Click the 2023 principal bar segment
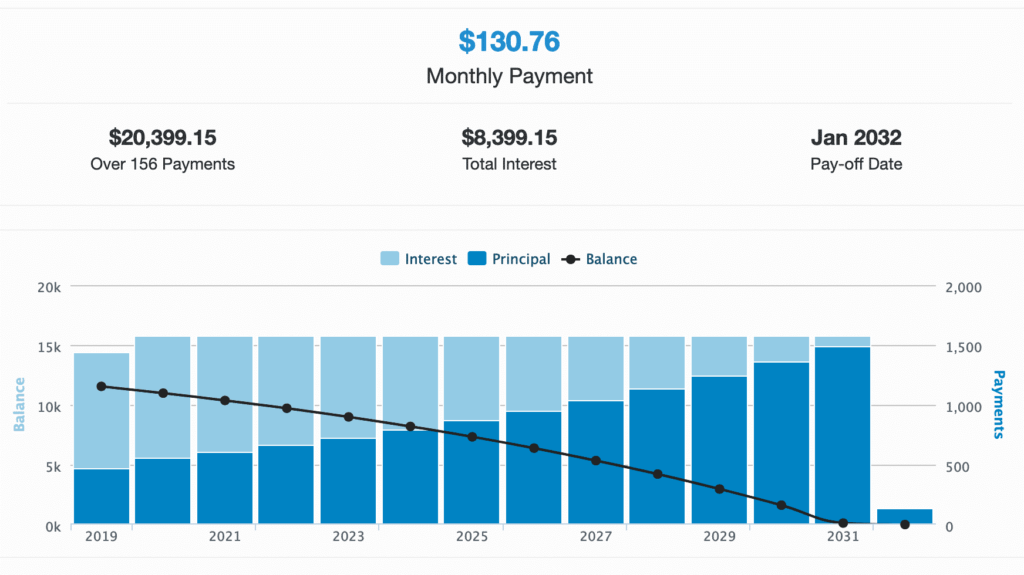Image resolution: width=1024 pixels, height=575 pixels. tap(349, 481)
